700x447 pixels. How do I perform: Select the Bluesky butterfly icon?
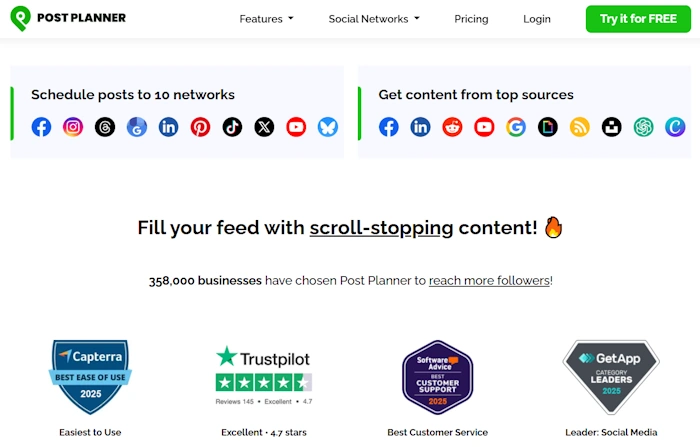328,127
